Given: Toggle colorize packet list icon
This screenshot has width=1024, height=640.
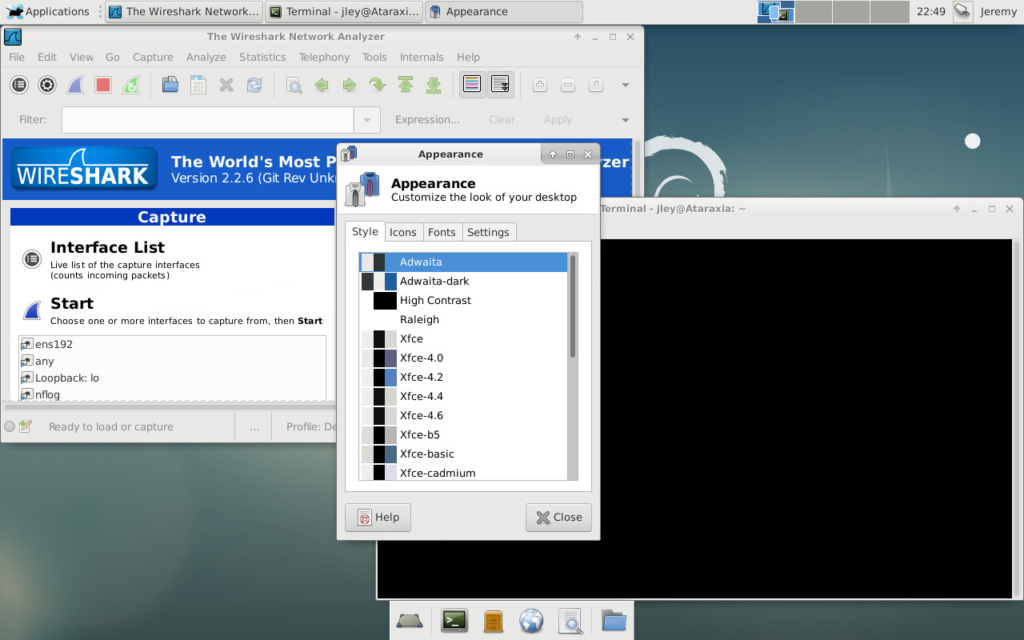Looking at the screenshot, I should [x=472, y=84].
